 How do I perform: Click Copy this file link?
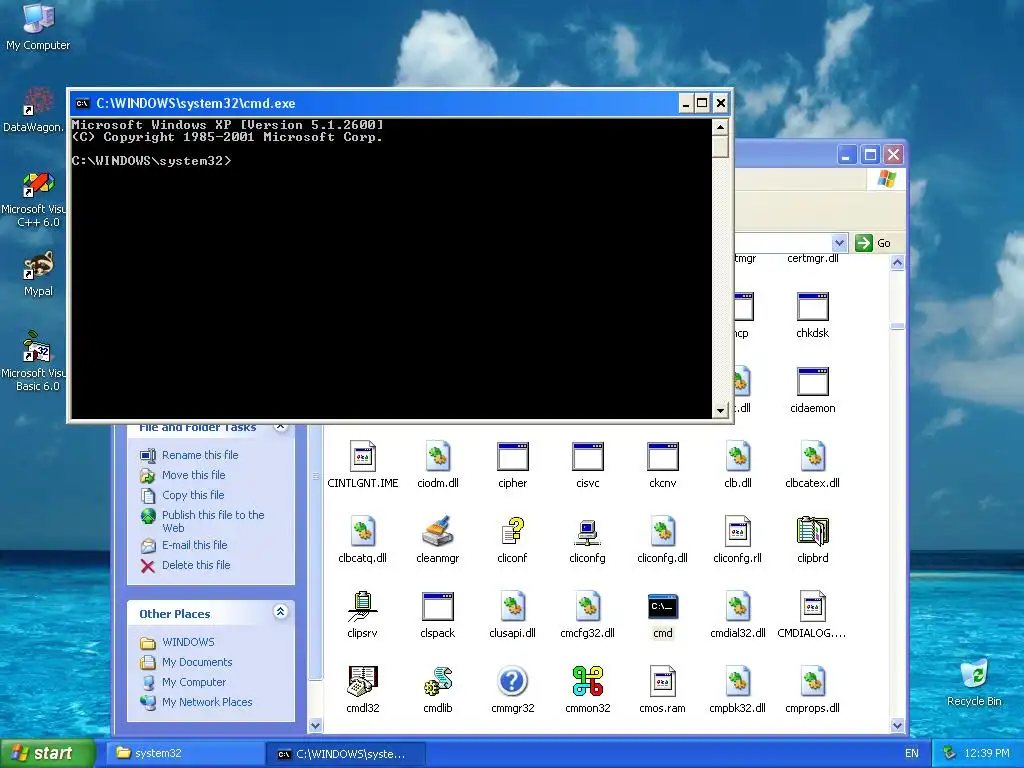point(193,495)
